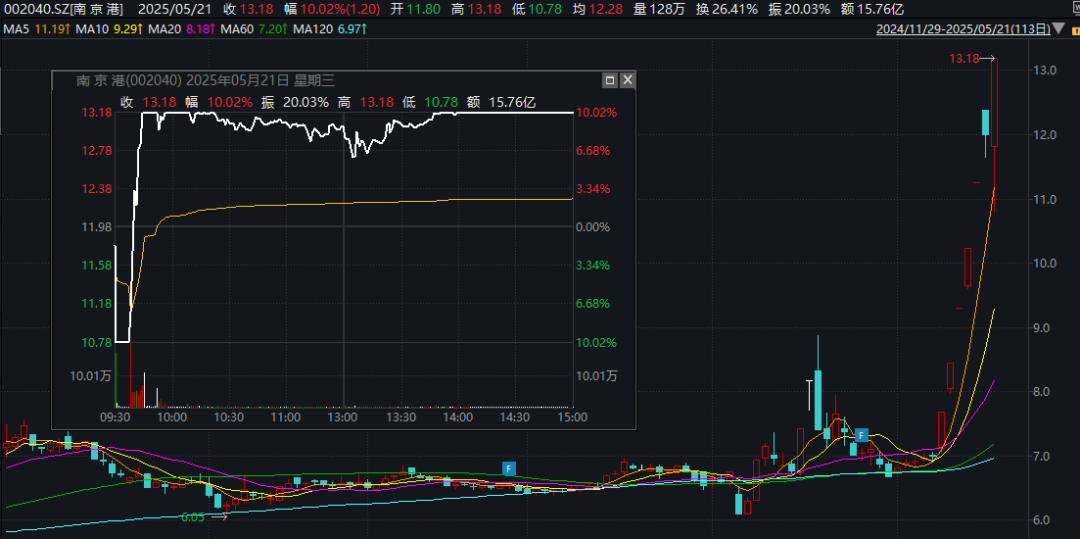
Task: Close the intraday popup window
Action: point(626,80)
